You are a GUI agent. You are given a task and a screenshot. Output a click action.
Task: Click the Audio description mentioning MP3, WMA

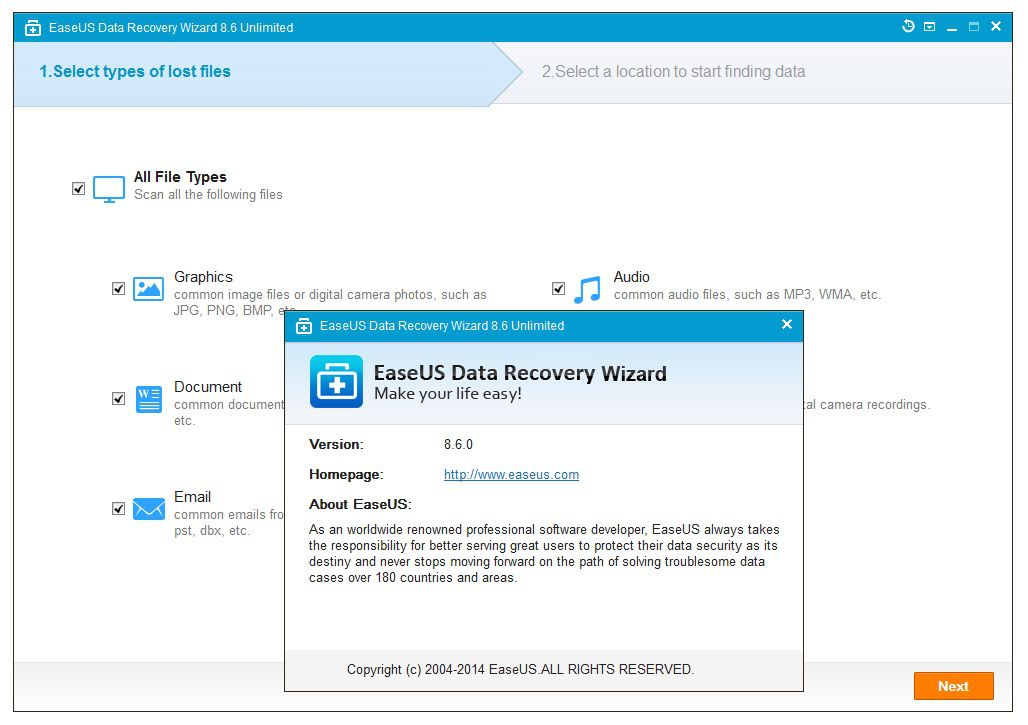(x=747, y=295)
